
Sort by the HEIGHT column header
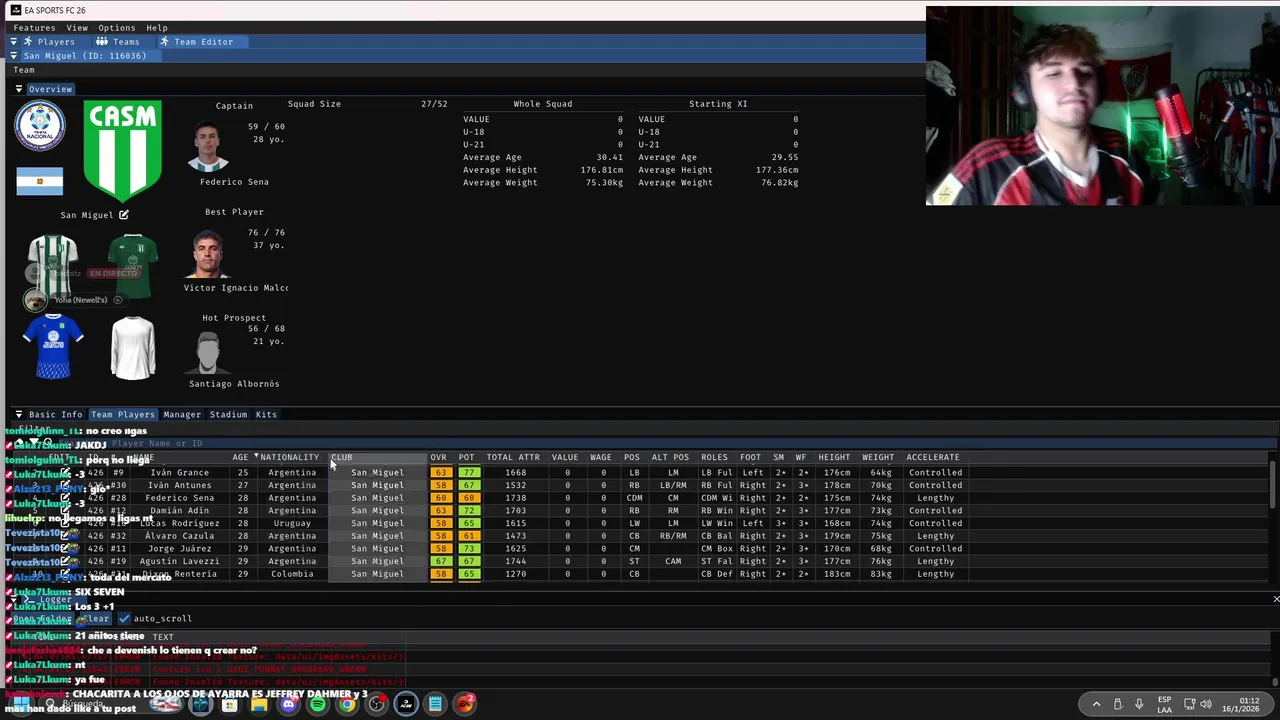pyautogui.click(x=834, y=457)
